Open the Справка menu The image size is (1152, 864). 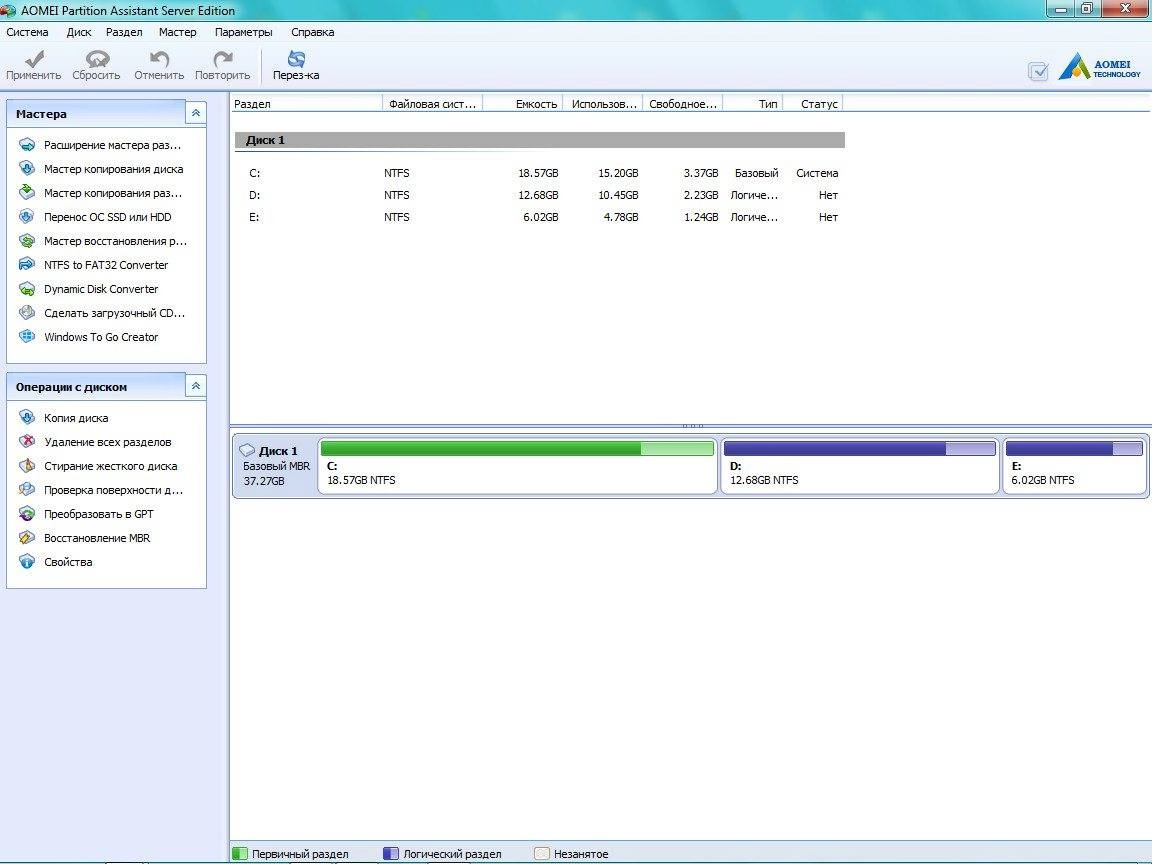click(312, 32)
